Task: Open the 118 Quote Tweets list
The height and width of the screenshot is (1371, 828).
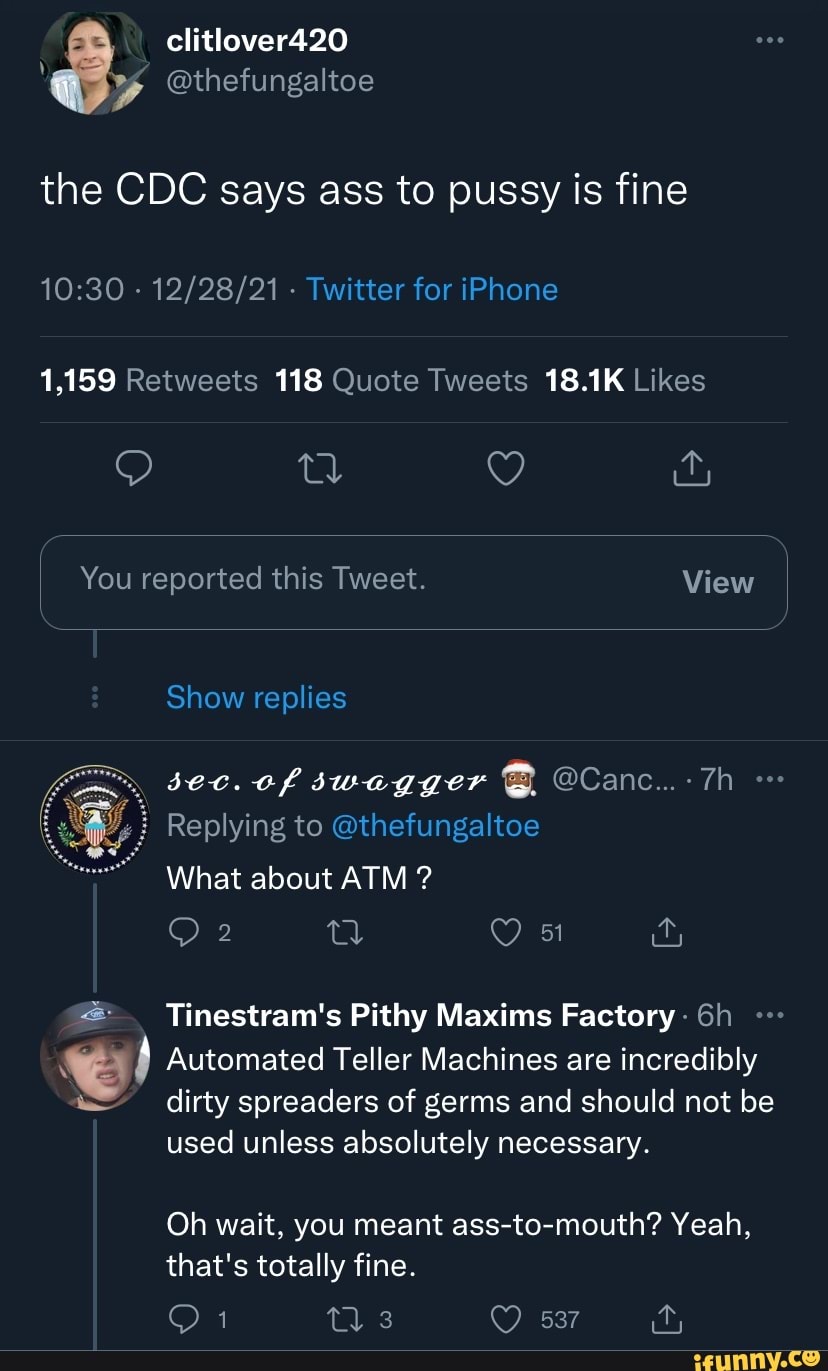Action: pos(401,380)
